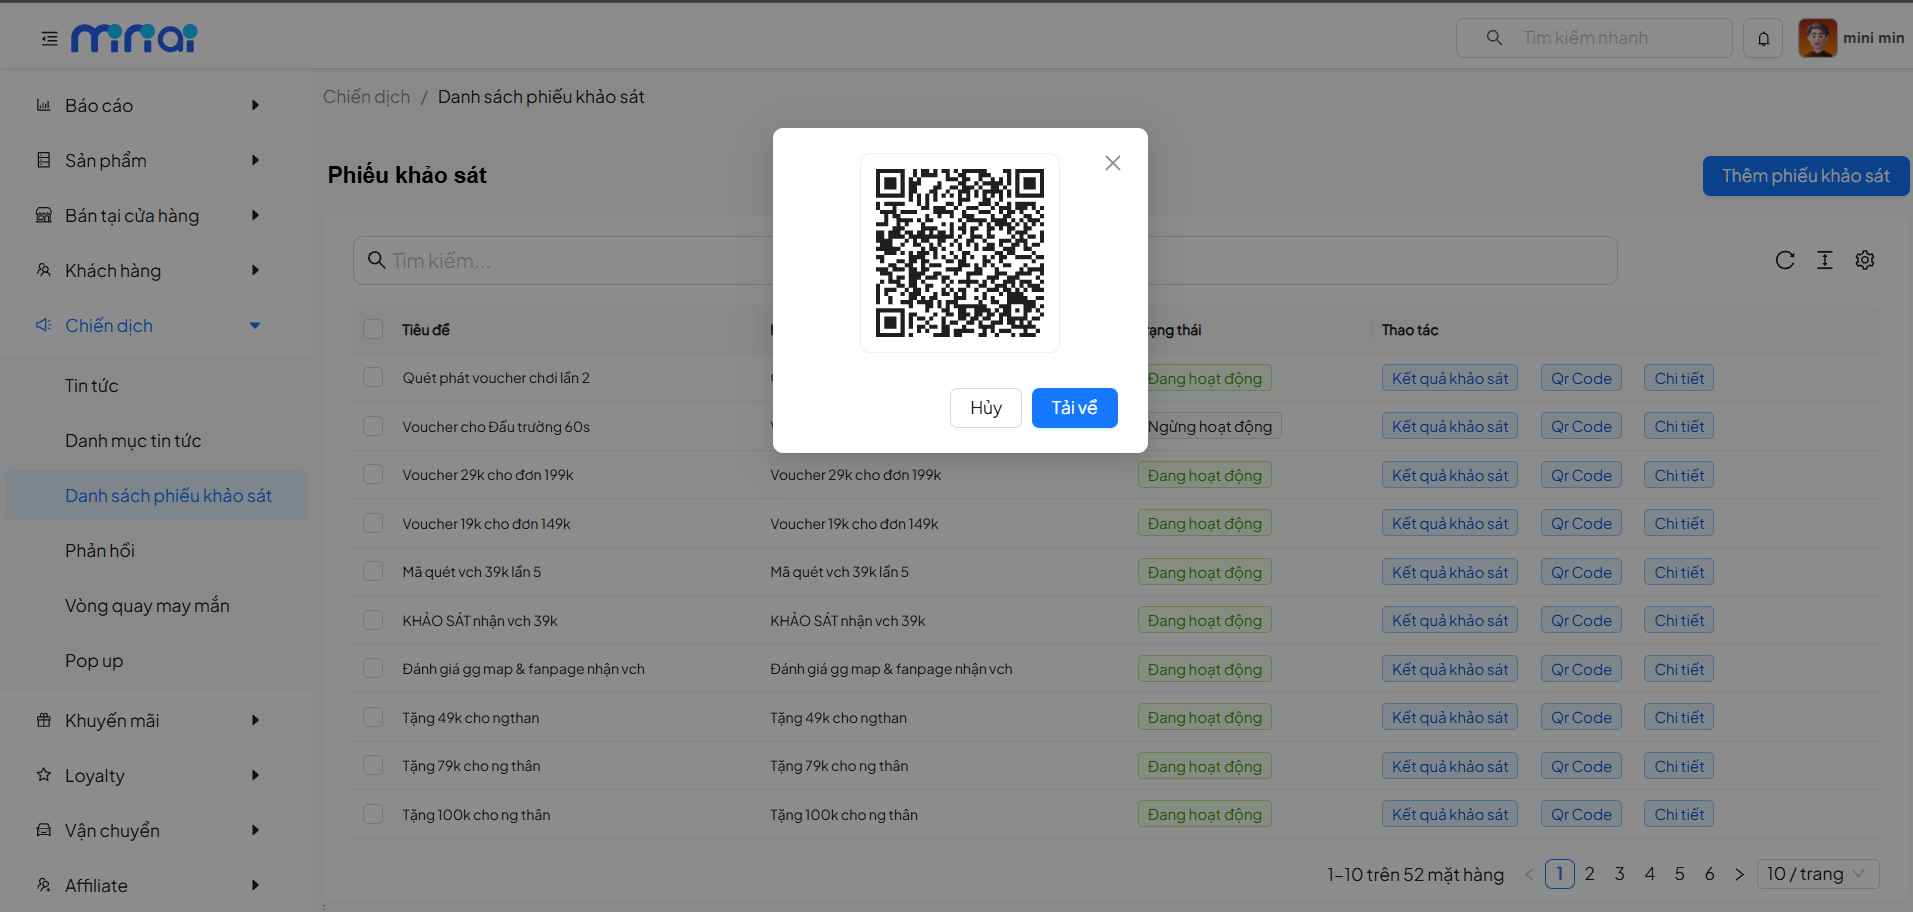
Task: Open the row height adjustment icon
Action: pos(1824,260)
